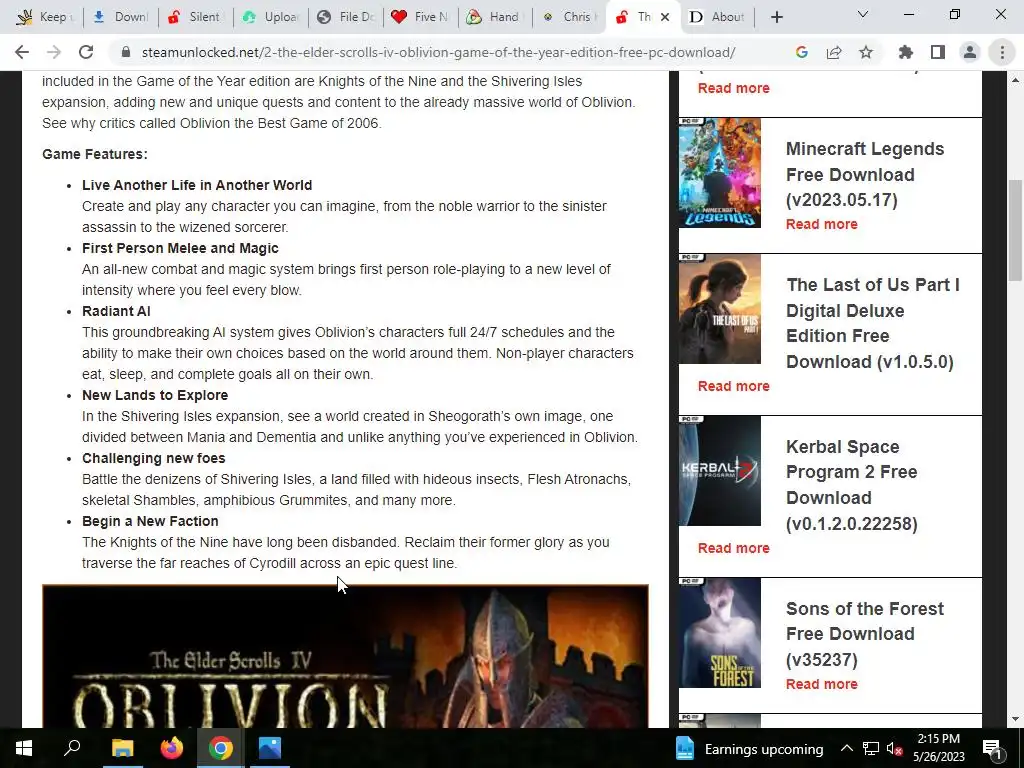Viewport: 1024px width, 768px height.
Task: Switch to the Uploa tab
Action: click(270, 17)
